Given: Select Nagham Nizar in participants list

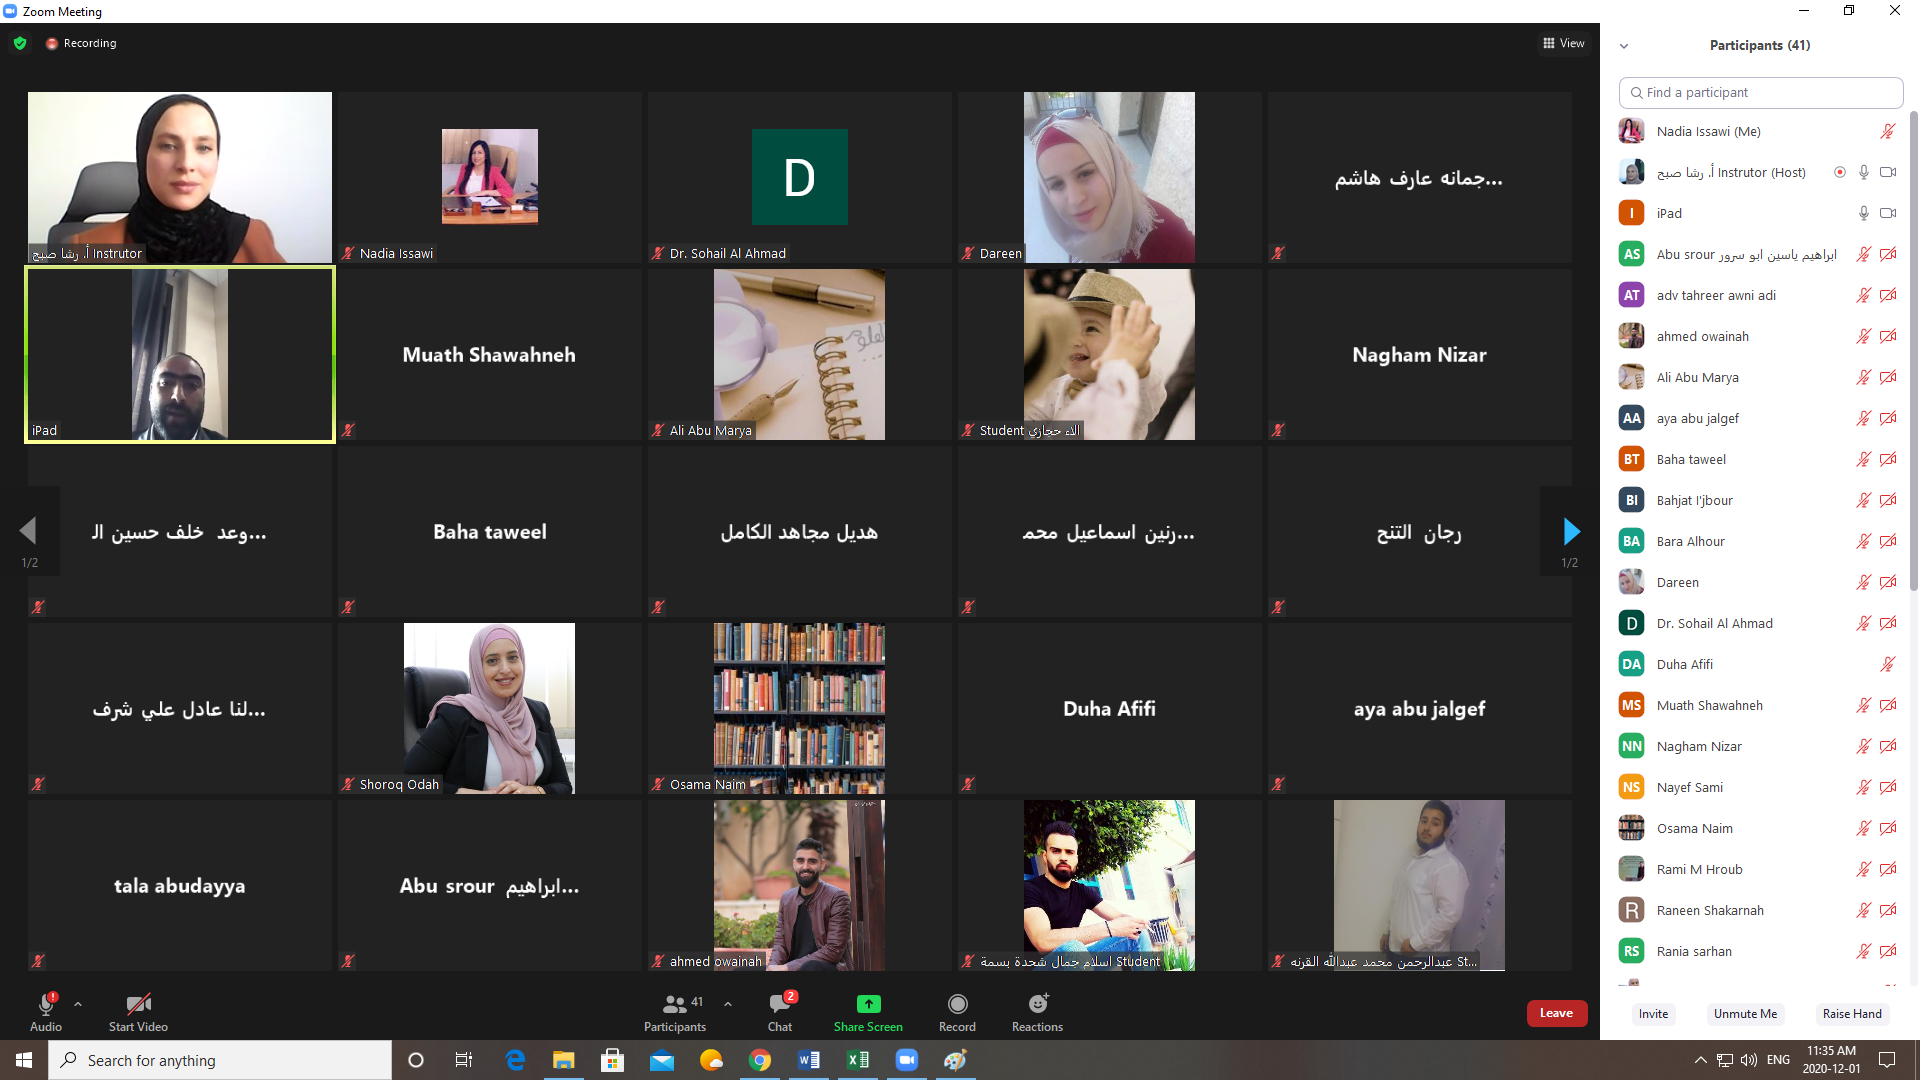Looking at the screenshot, I should pyautogui.click(x=1760, y=746).
